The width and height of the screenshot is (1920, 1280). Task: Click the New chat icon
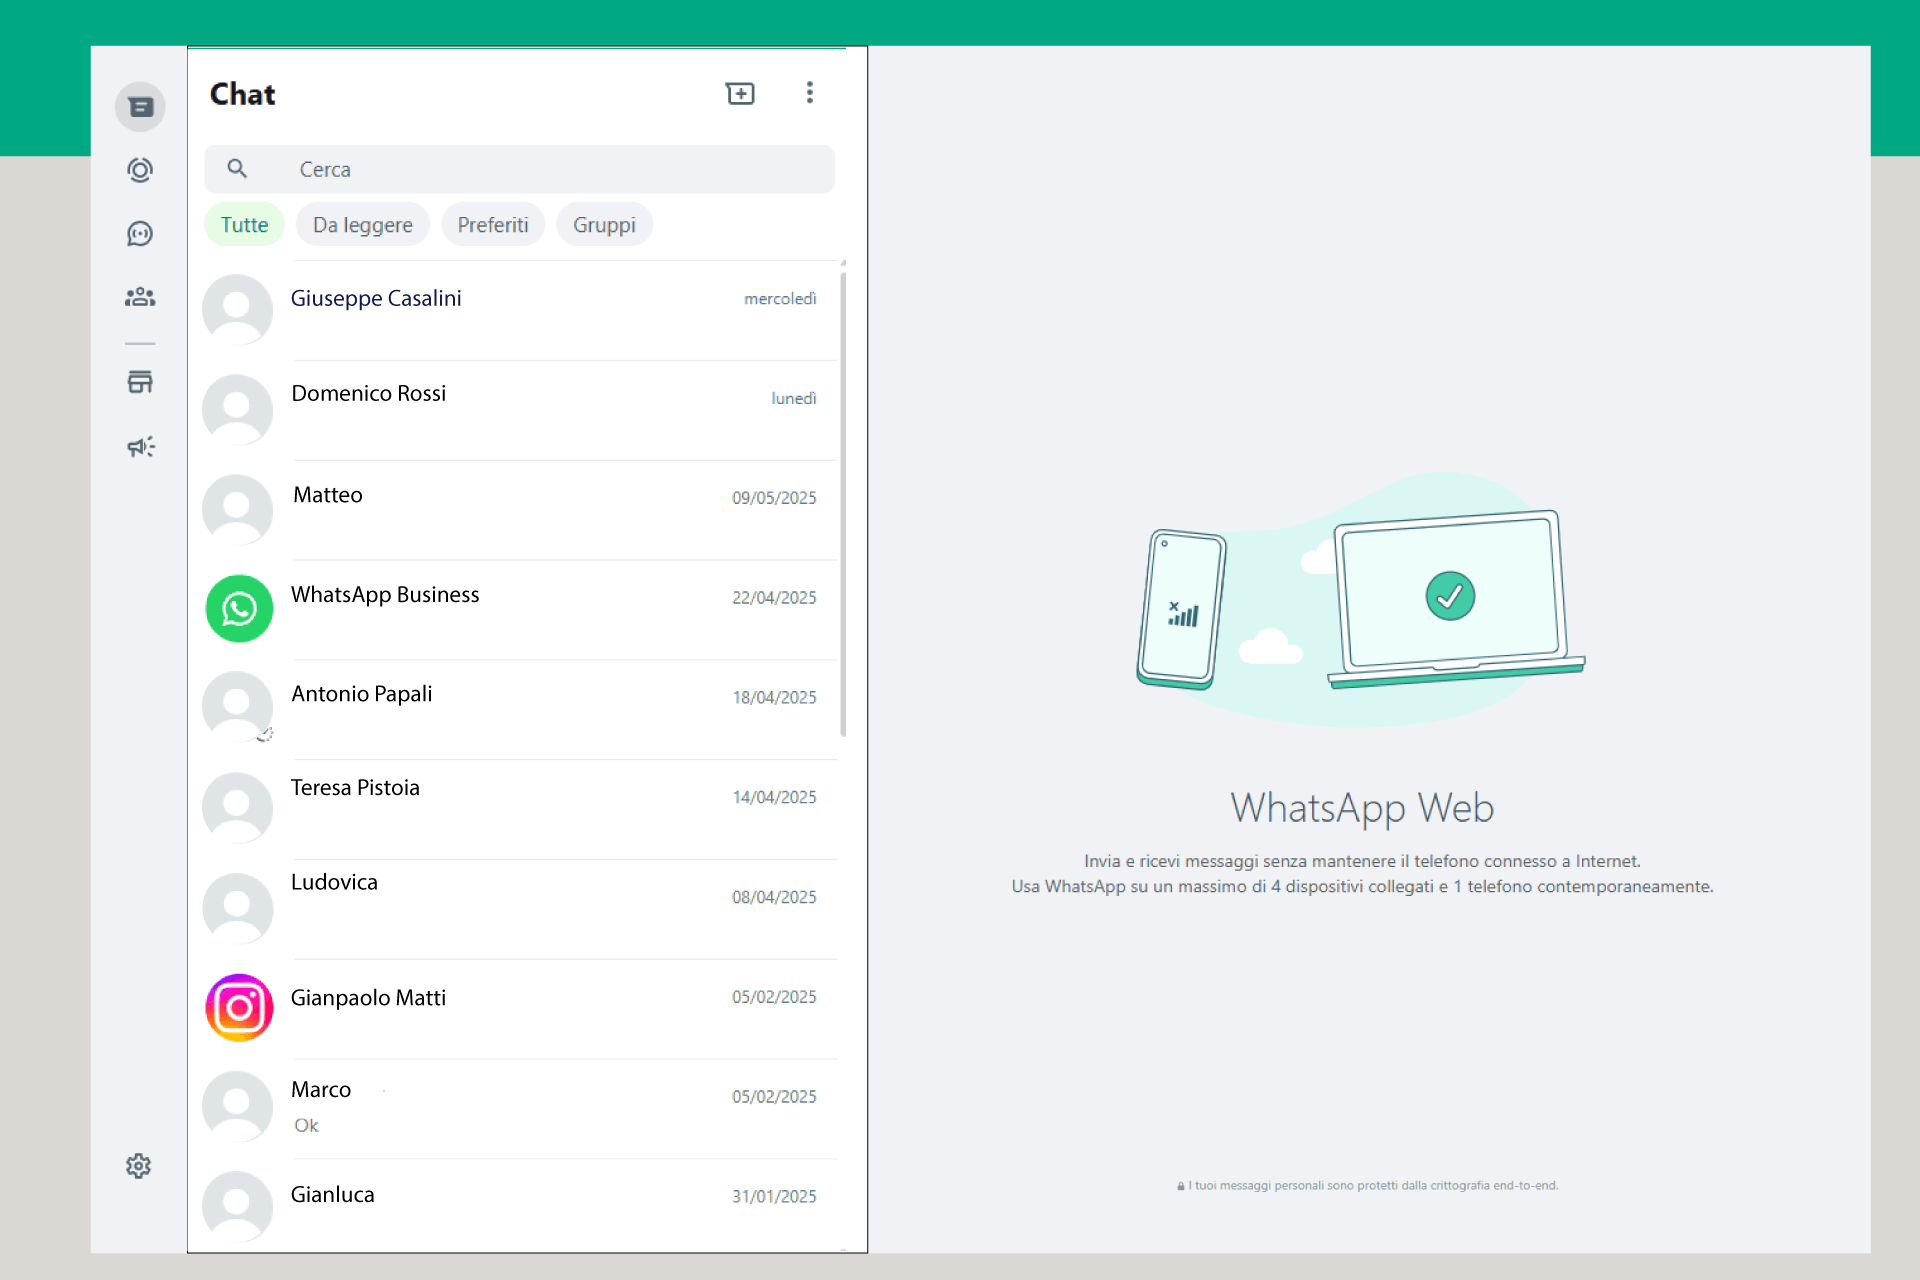740,94
